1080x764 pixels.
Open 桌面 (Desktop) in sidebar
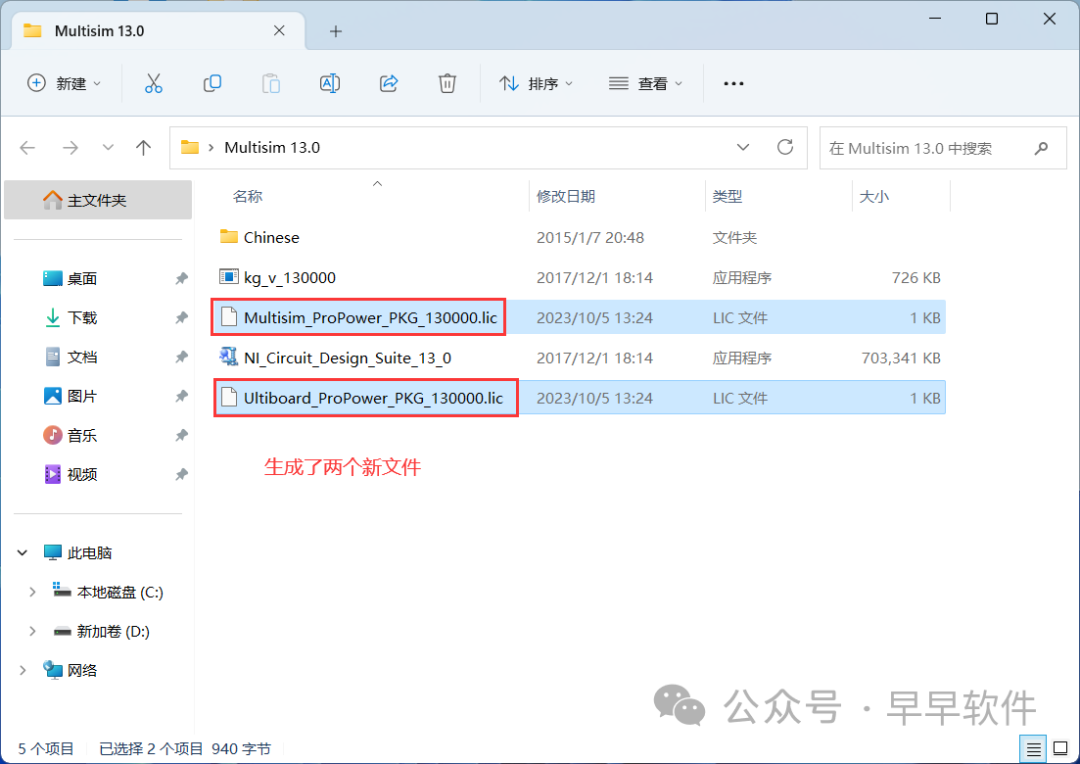[82, 278]
